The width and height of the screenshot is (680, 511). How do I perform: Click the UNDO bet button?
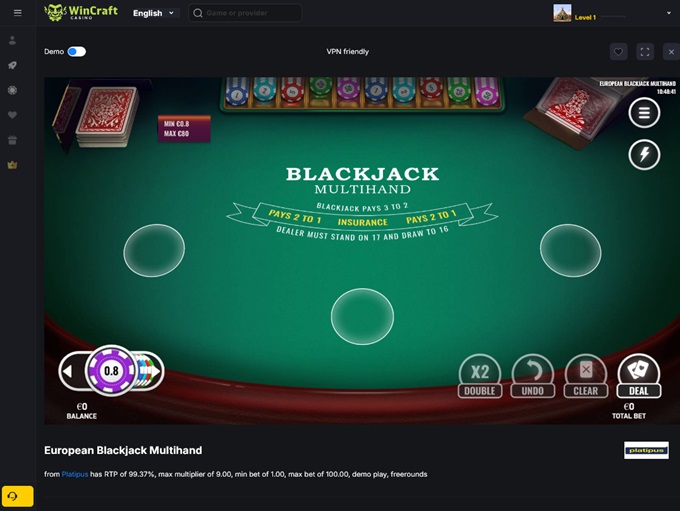click(533, 377)
